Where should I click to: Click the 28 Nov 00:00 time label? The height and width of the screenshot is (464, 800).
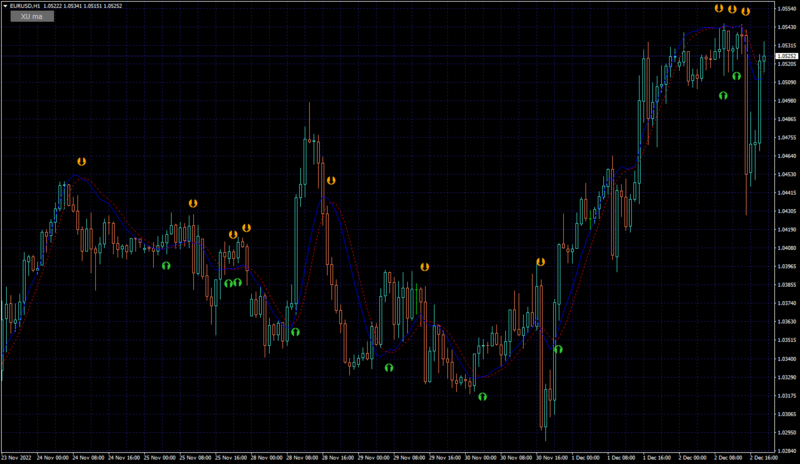(x=266, y=458)
